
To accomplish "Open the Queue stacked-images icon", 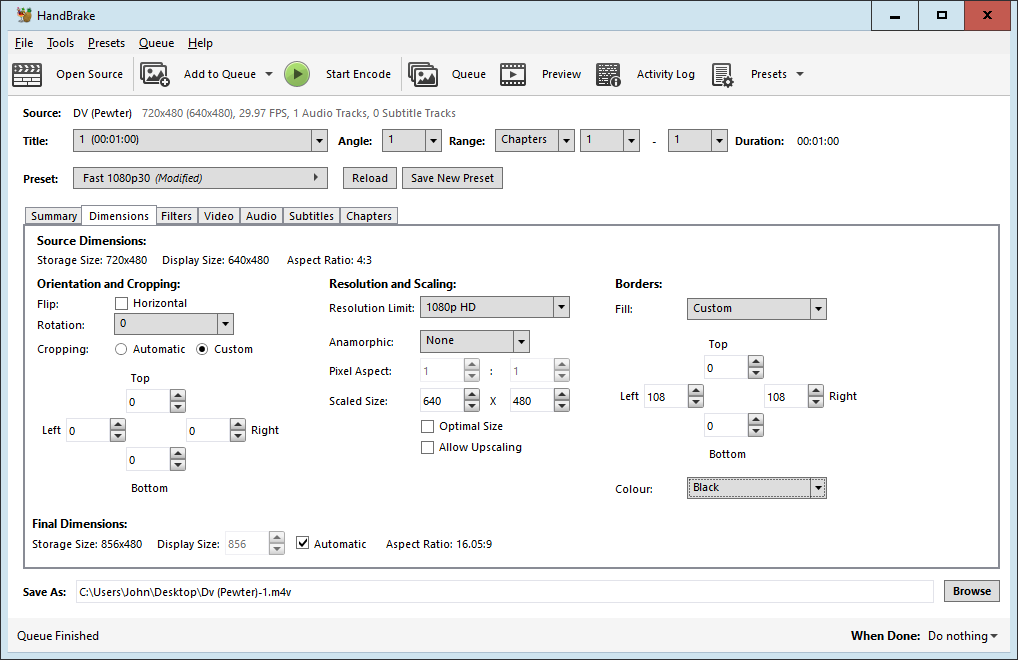I will point(423,75).
